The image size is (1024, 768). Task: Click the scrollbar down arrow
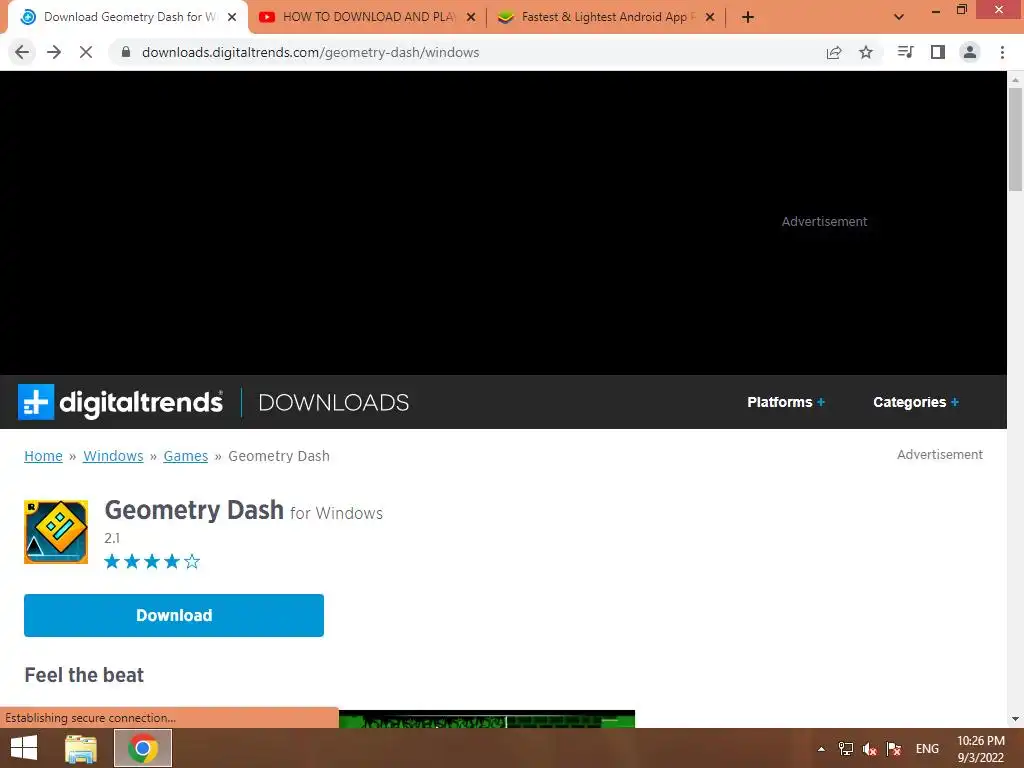[1015, 720]
